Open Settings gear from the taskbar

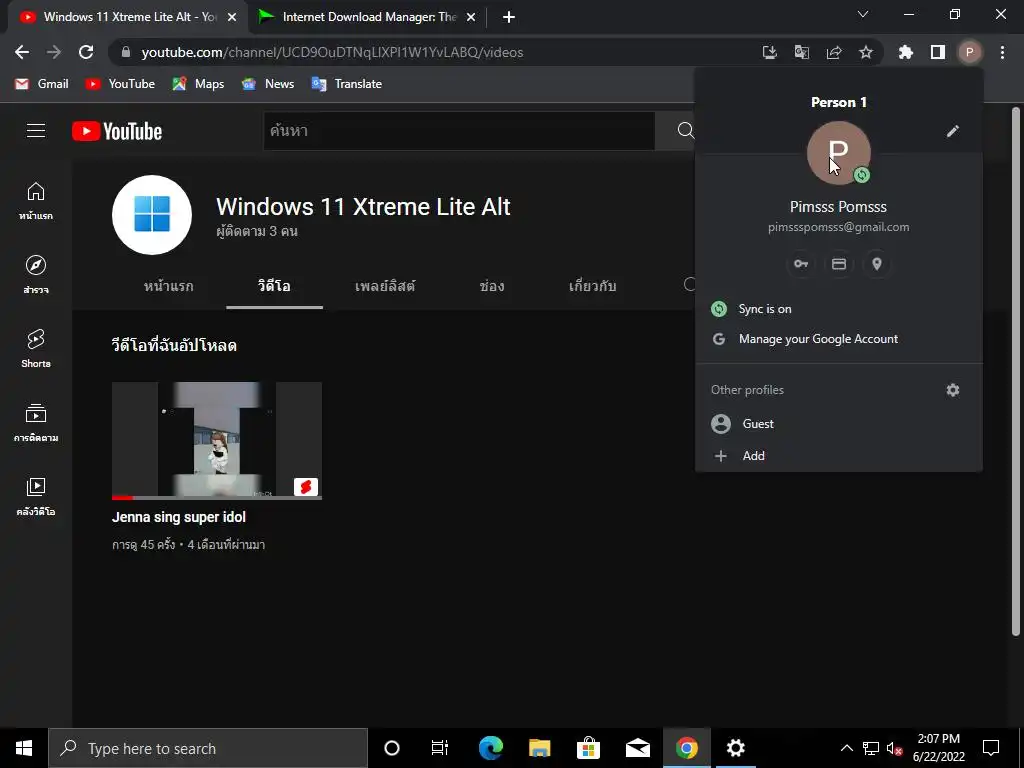click(735, 748)
